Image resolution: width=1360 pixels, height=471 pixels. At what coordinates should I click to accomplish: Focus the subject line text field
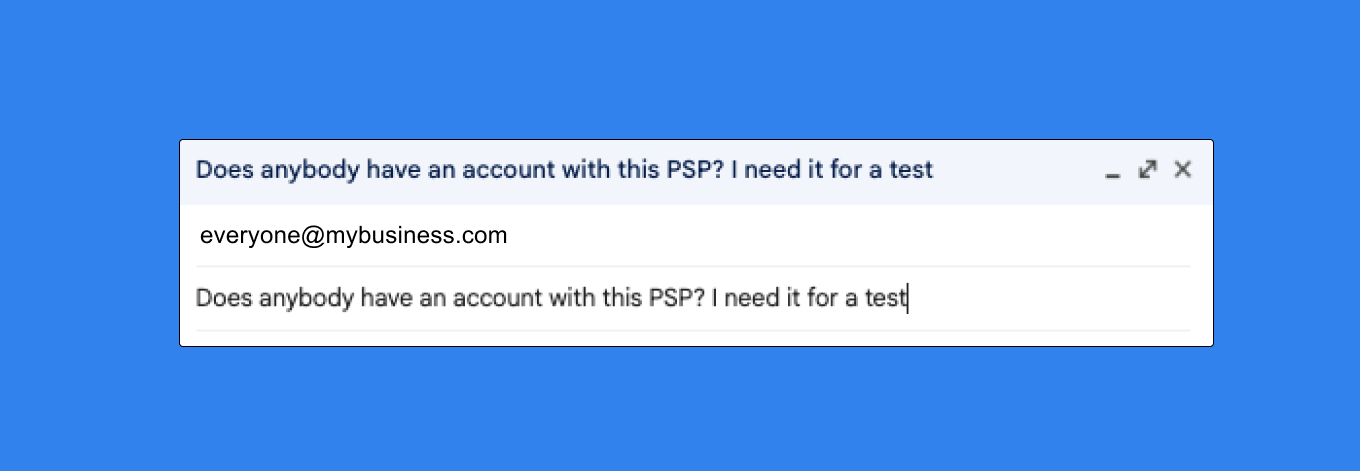pos(550,298)
